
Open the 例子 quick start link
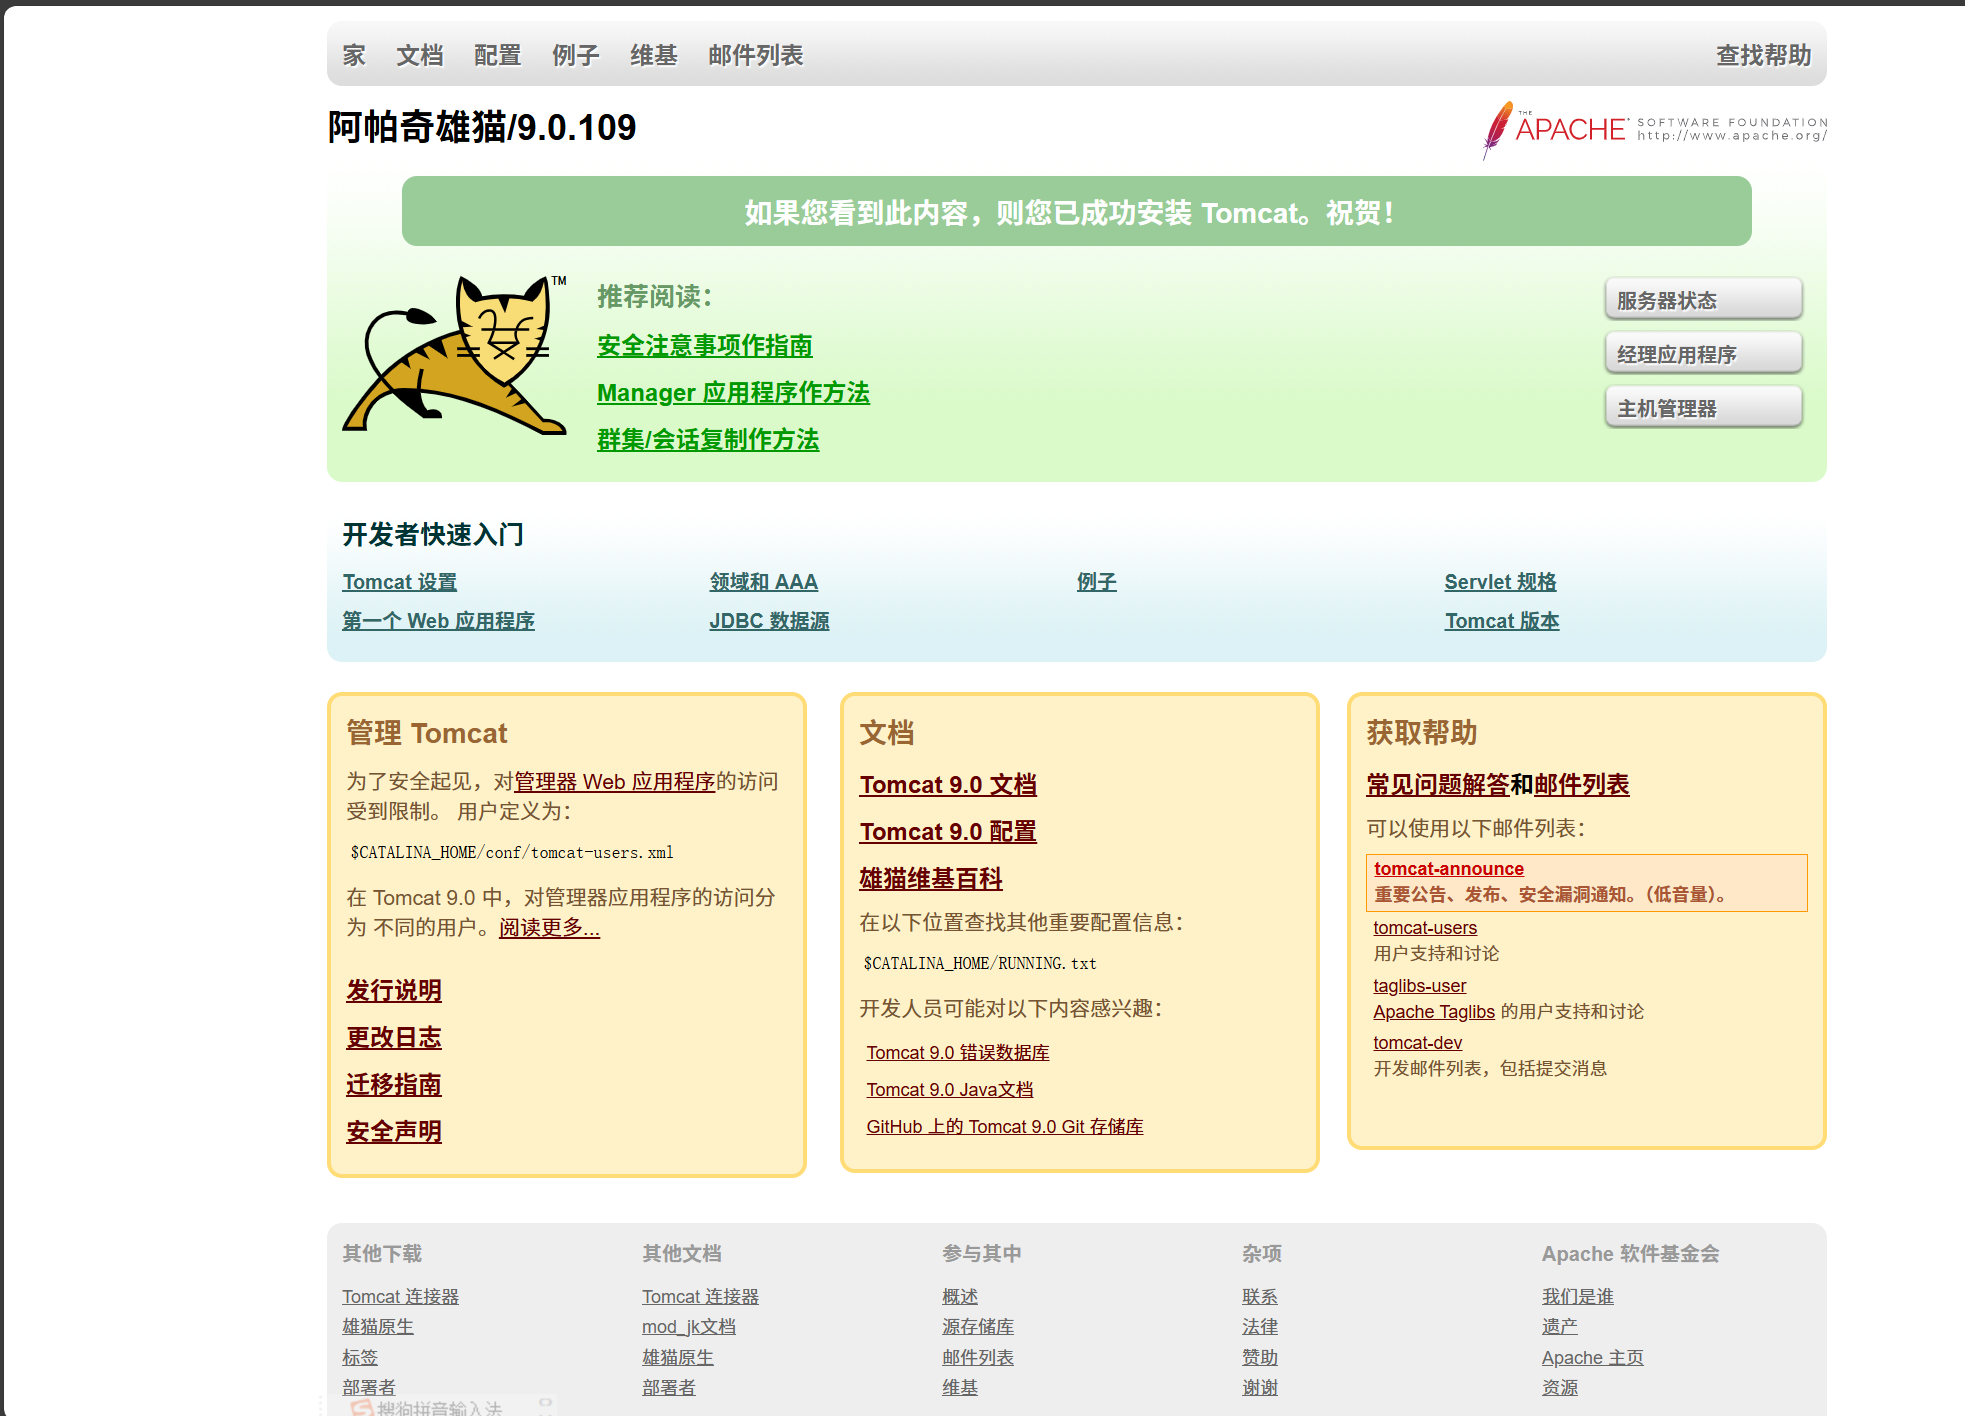[1097, 582]
